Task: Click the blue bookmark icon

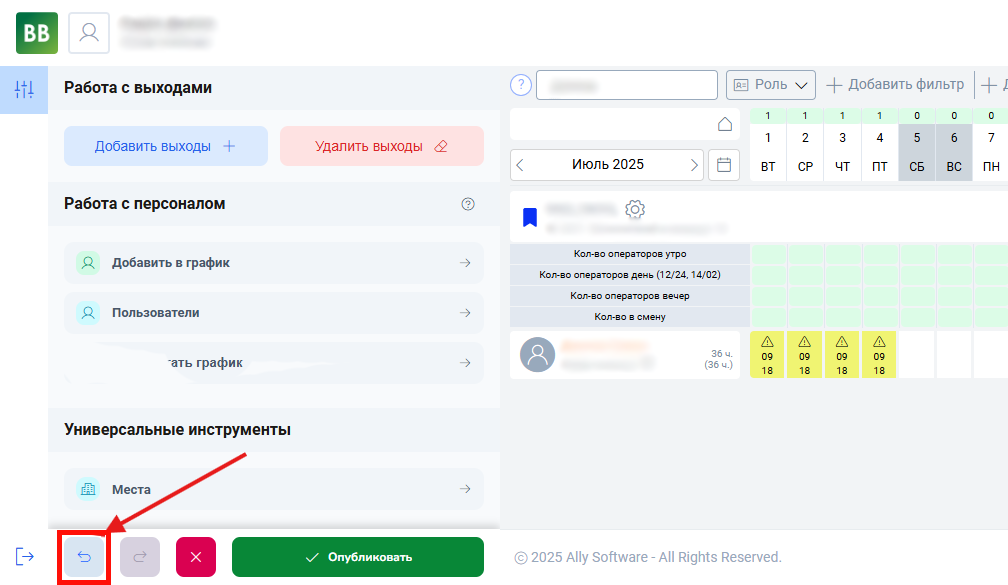Action: pos(530,216)
